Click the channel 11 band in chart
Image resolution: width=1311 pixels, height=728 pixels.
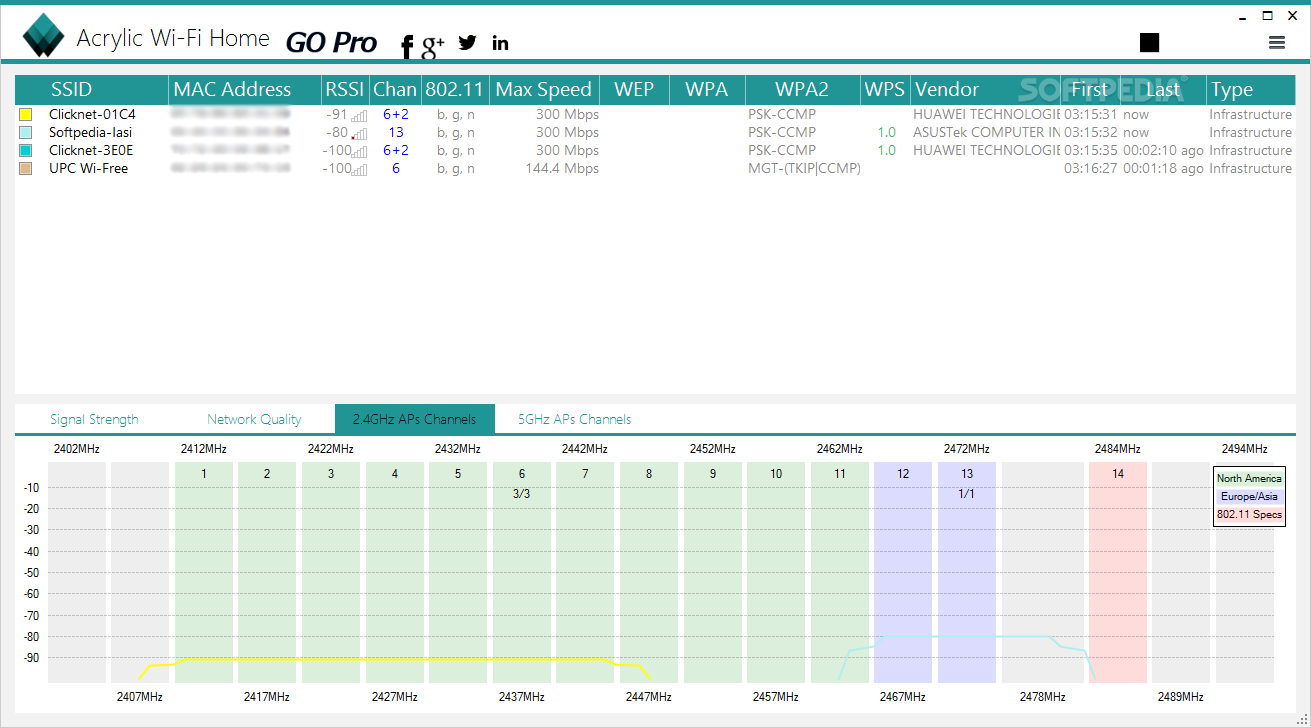840,572
